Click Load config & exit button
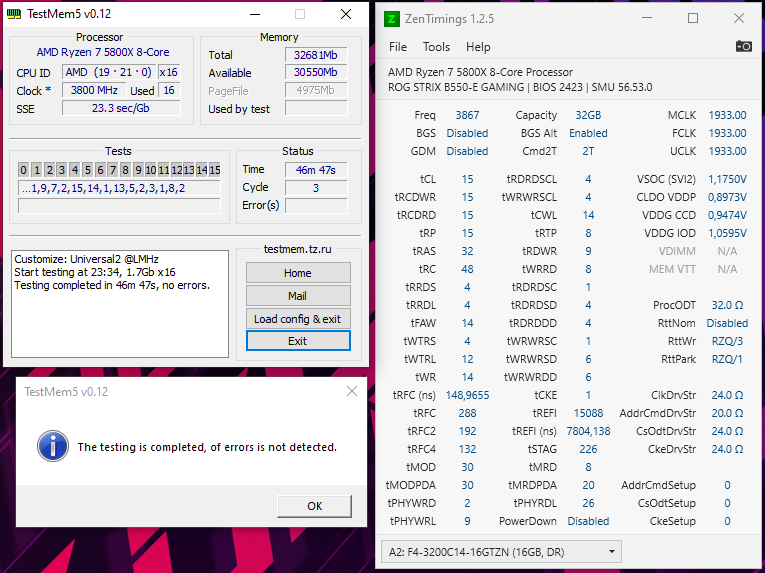 (x=298, y=319)
